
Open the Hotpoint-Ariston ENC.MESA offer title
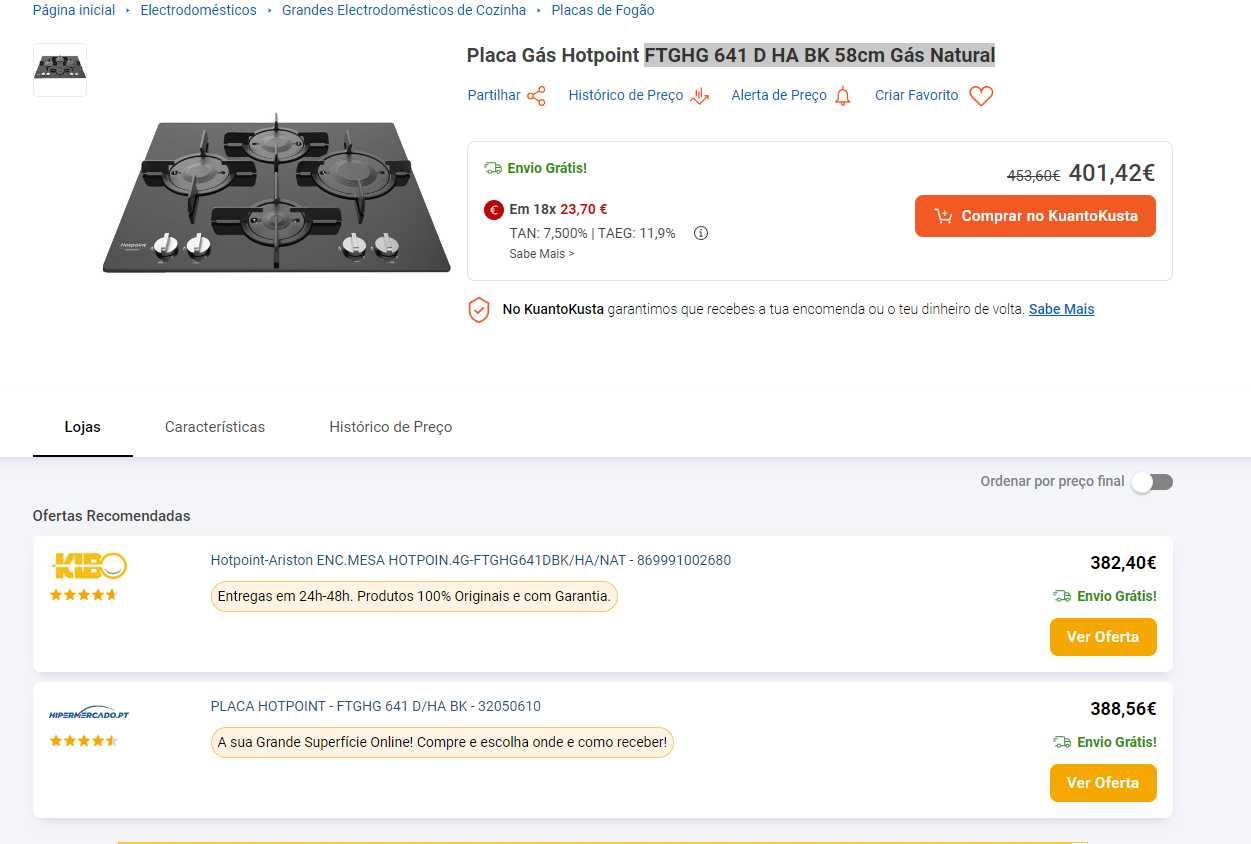click(471, 560)
